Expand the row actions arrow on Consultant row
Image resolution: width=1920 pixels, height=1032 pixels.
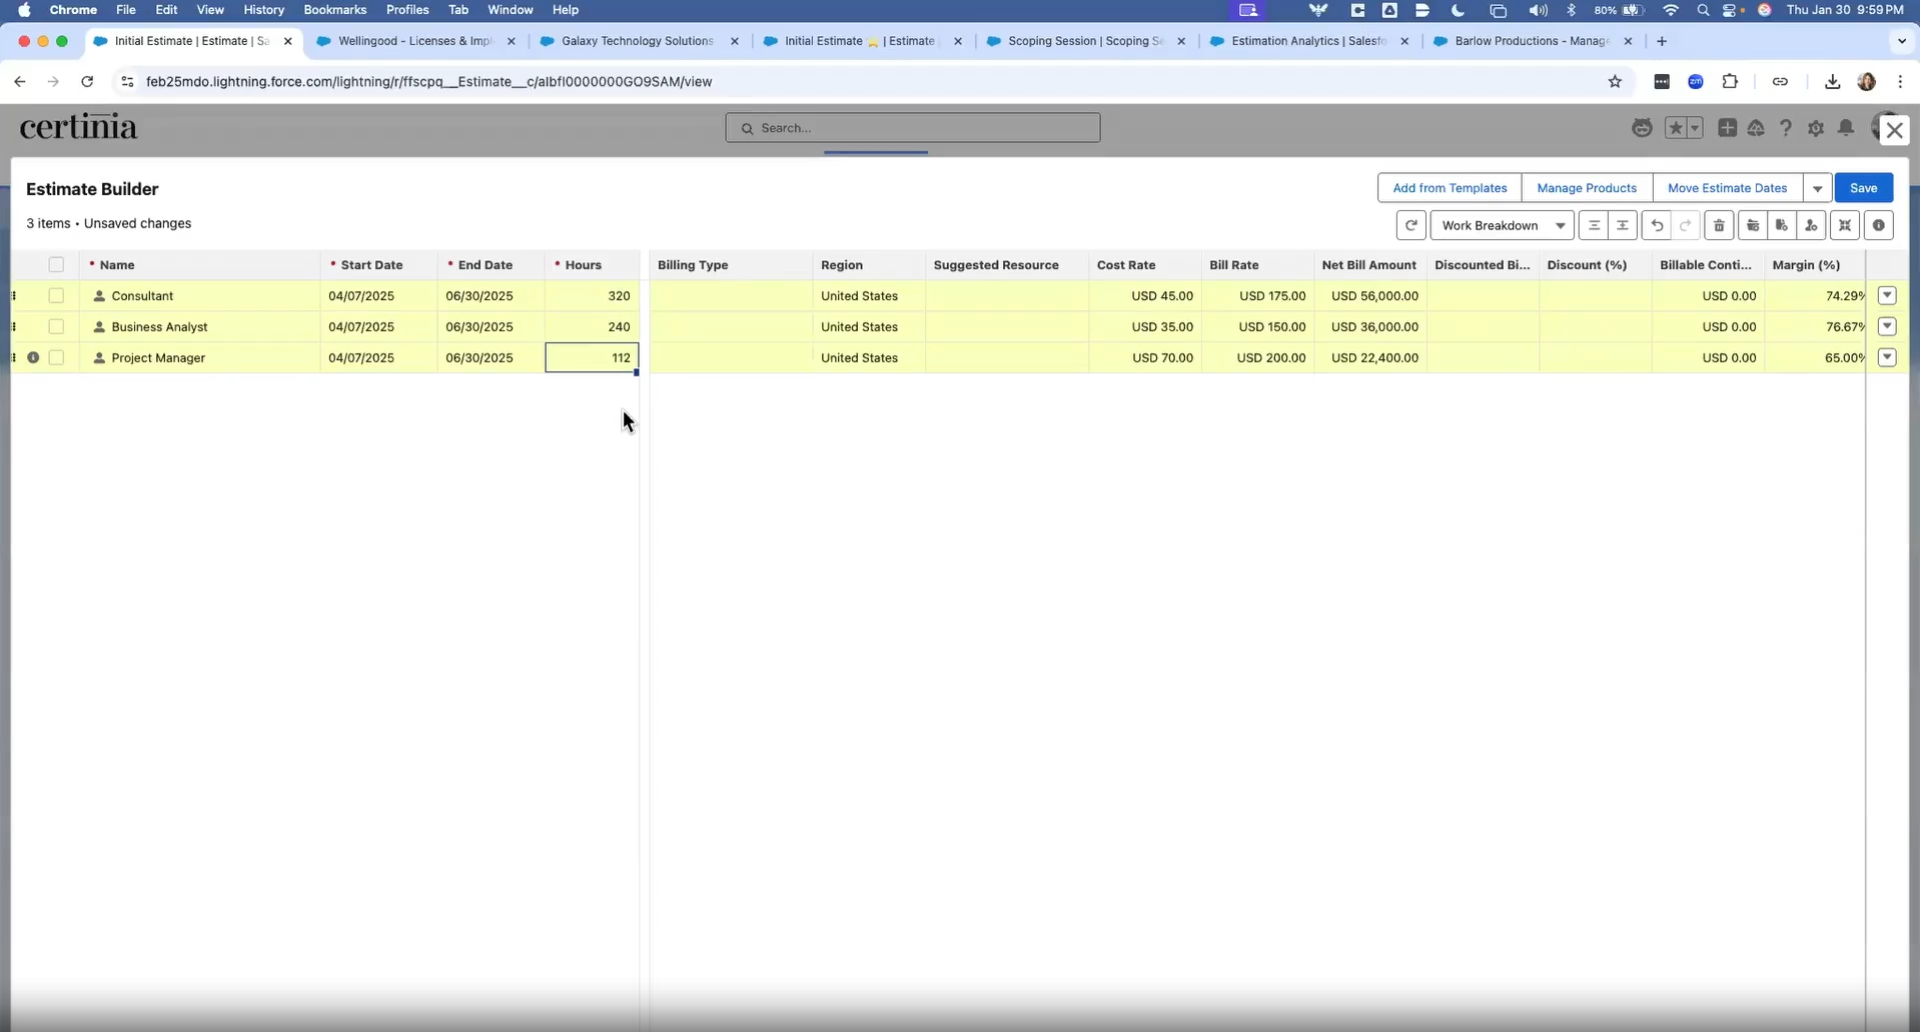click(1889, 296)
